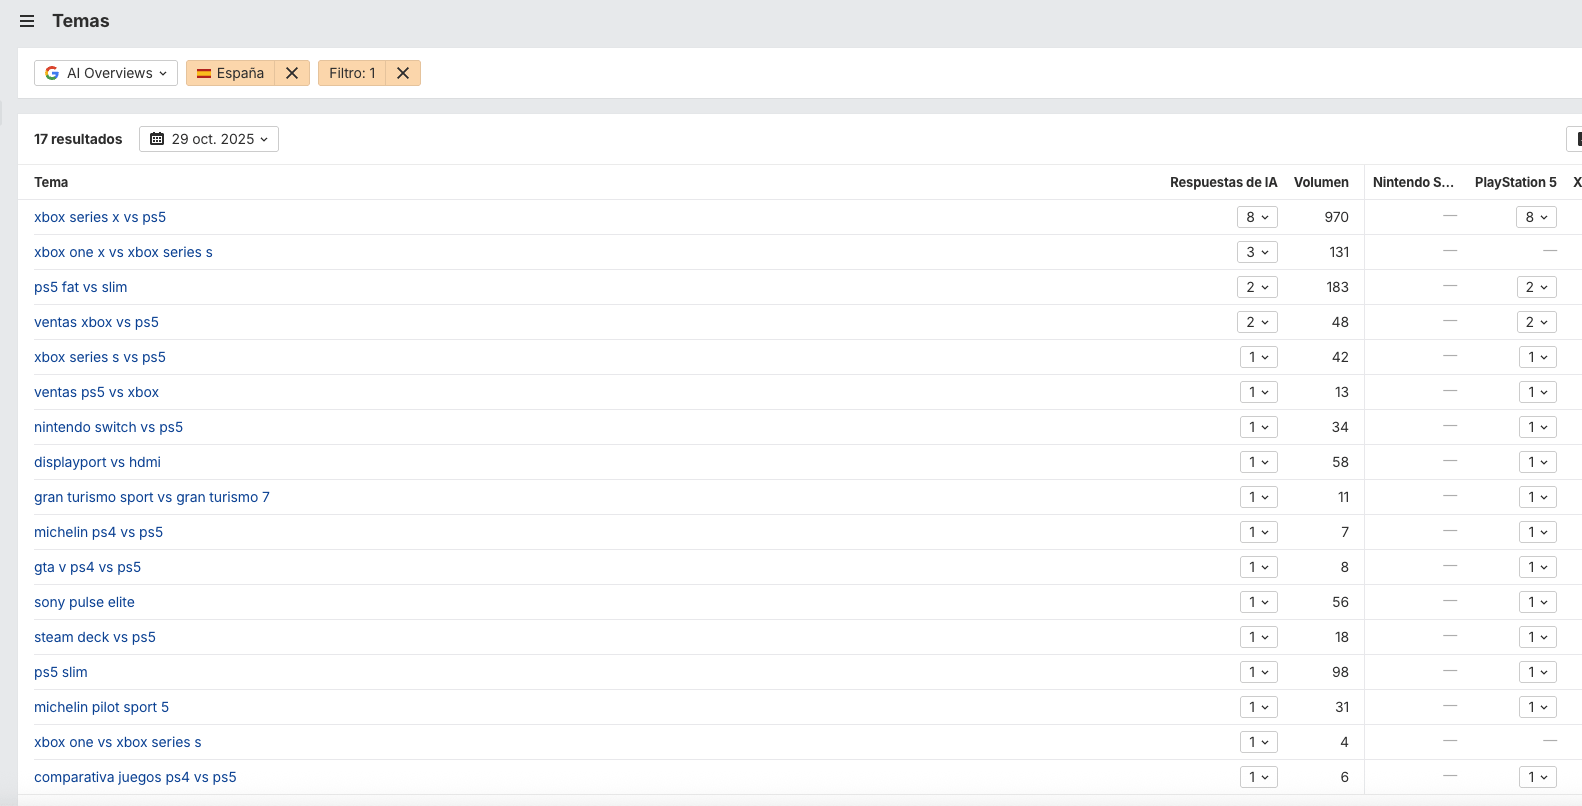Clear the Filtro: 1 filter

(x=403, y=73)
